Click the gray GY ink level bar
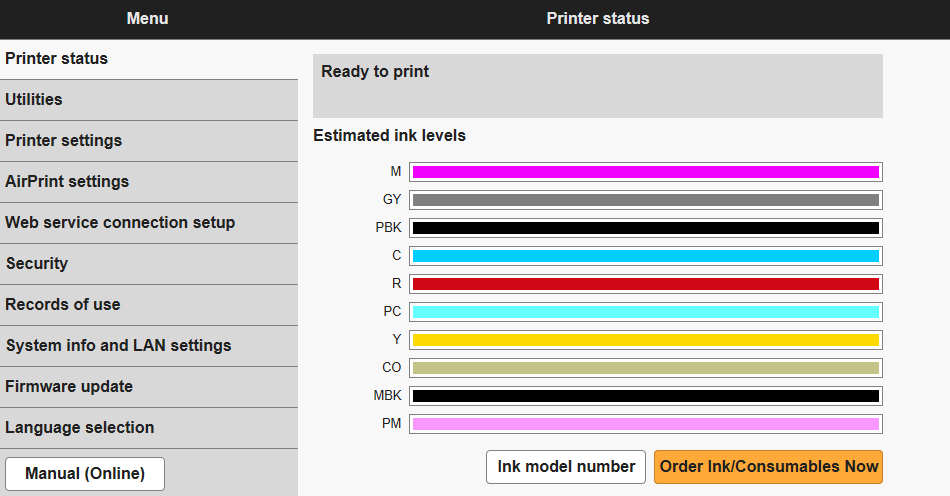 click(x=645, y=200)
